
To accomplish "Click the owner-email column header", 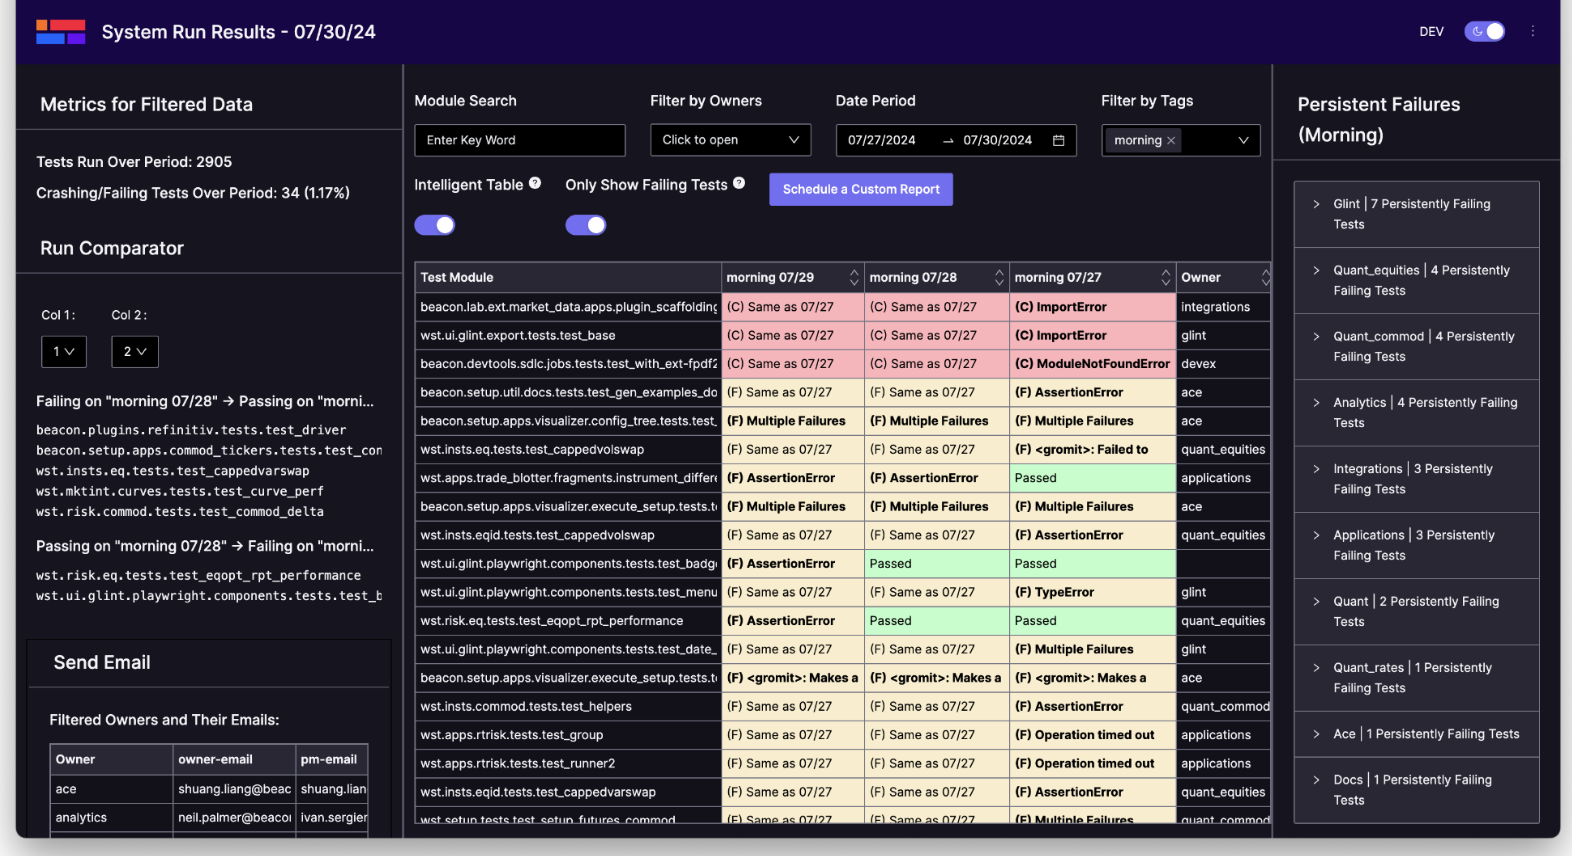I will (x=234, y=759).
